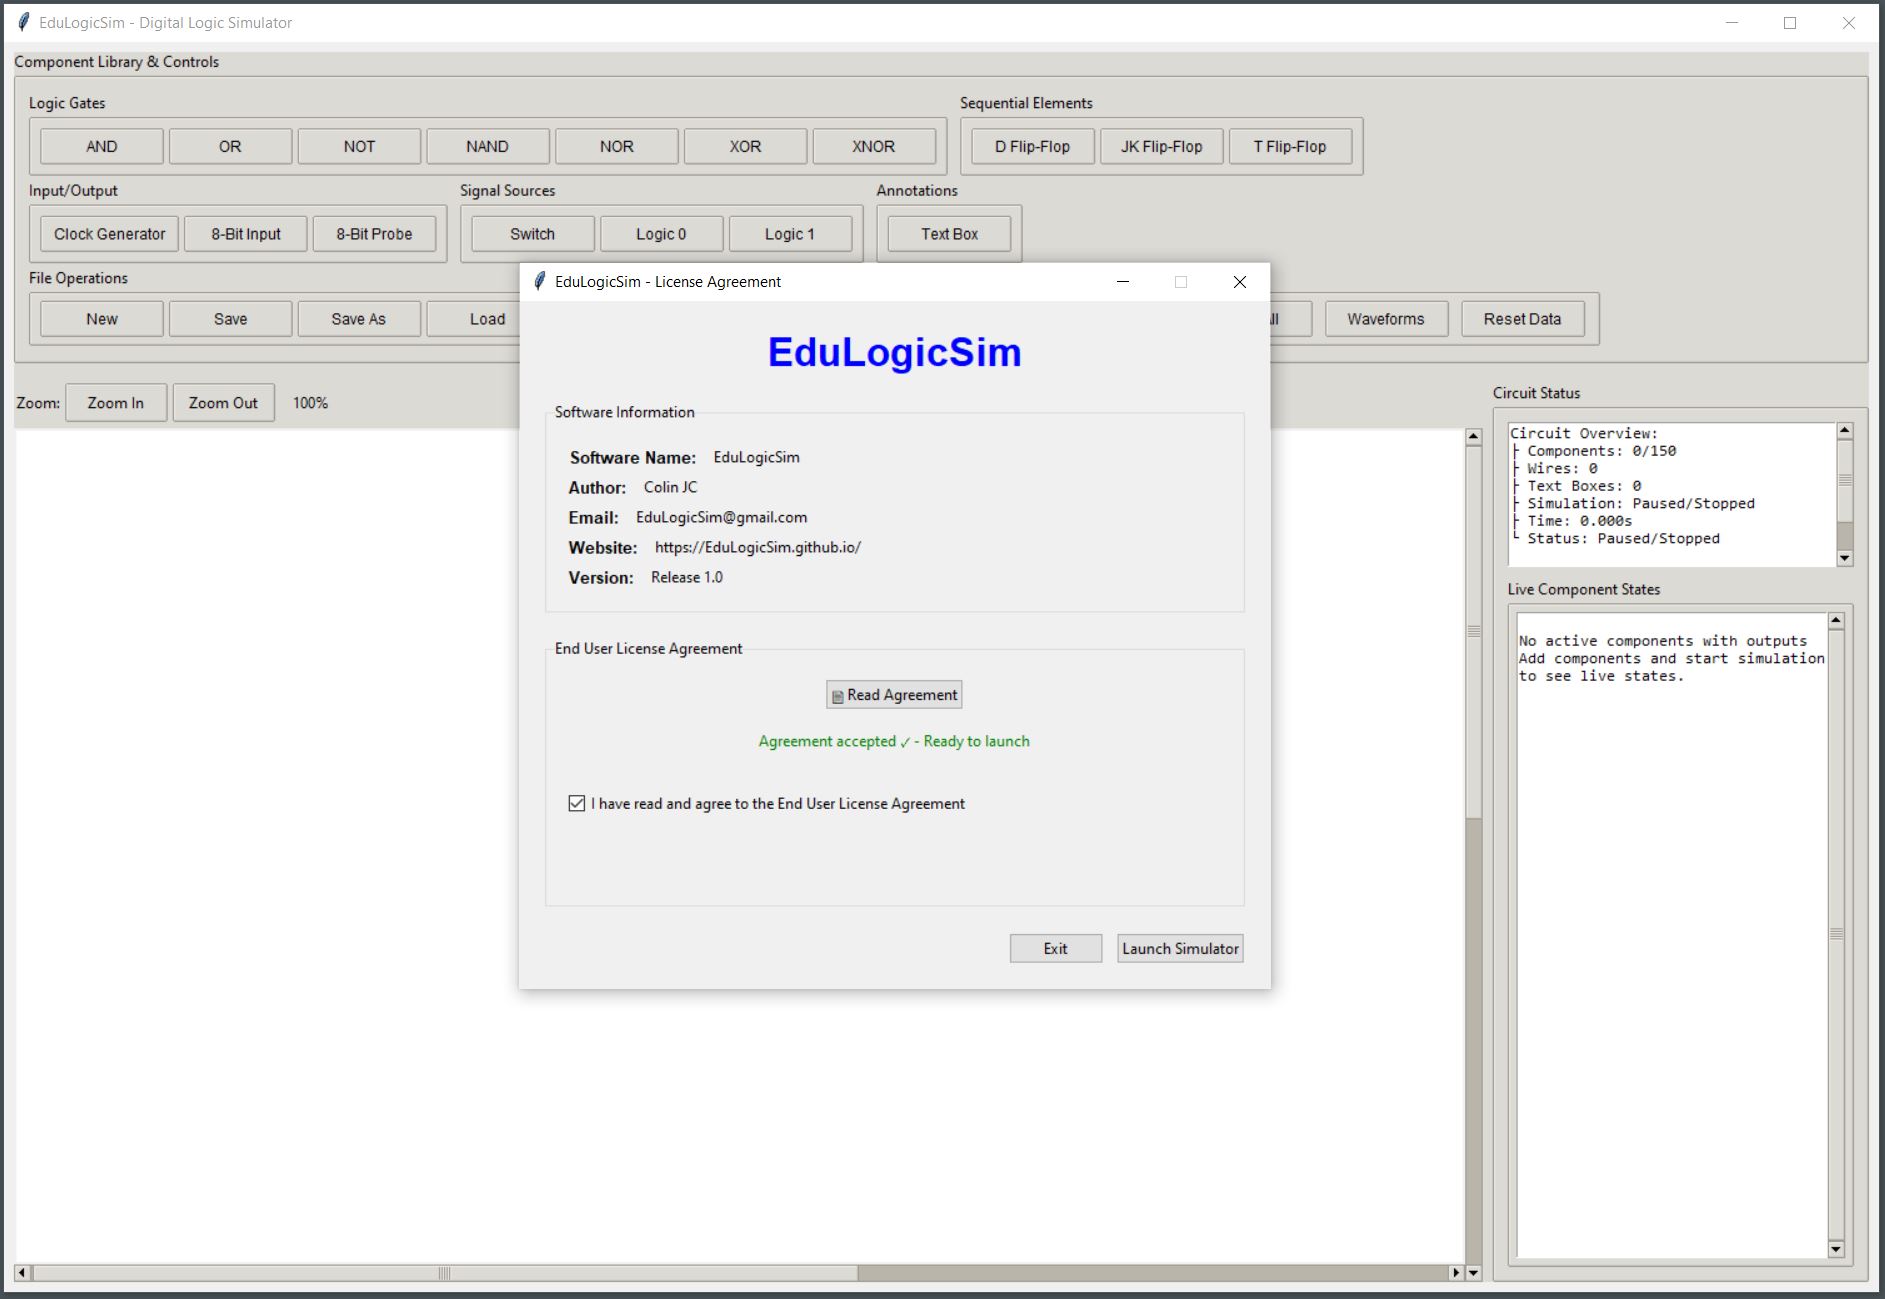Click the Agreement accepted status message
This screenshot has height=1299, width=1885.
(x=894, y=741)
